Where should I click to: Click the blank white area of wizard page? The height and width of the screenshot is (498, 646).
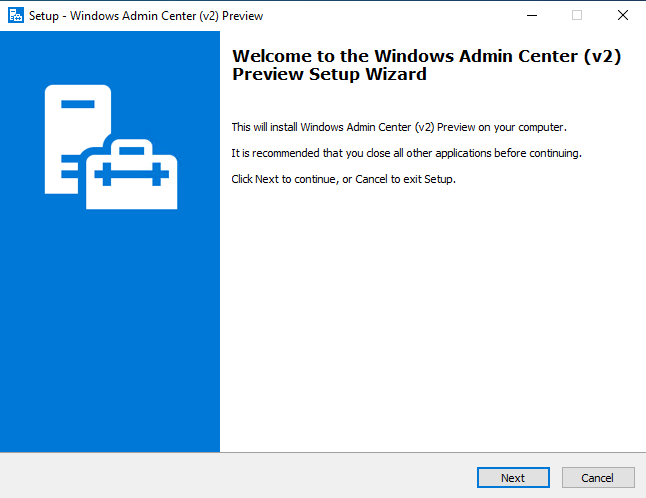433,317
